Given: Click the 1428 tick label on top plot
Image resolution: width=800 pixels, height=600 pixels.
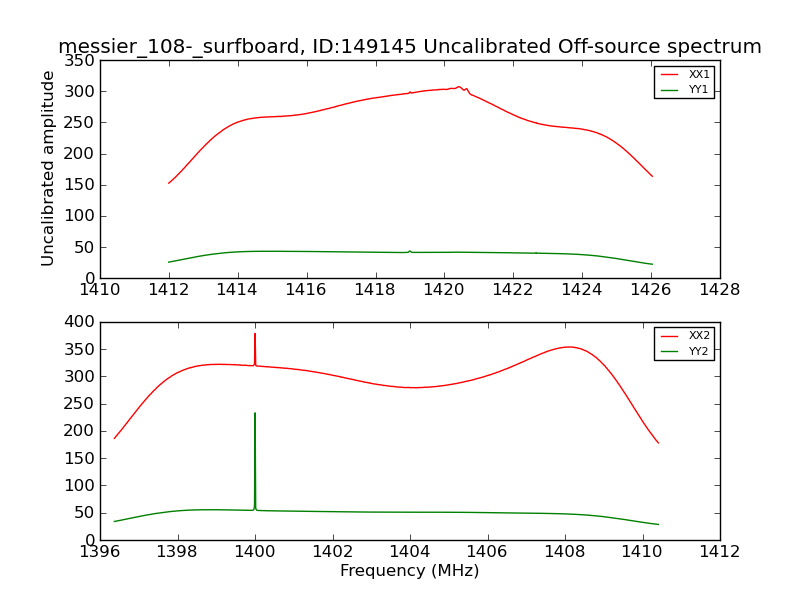Looking at the screenshot, I should [719, 290].
